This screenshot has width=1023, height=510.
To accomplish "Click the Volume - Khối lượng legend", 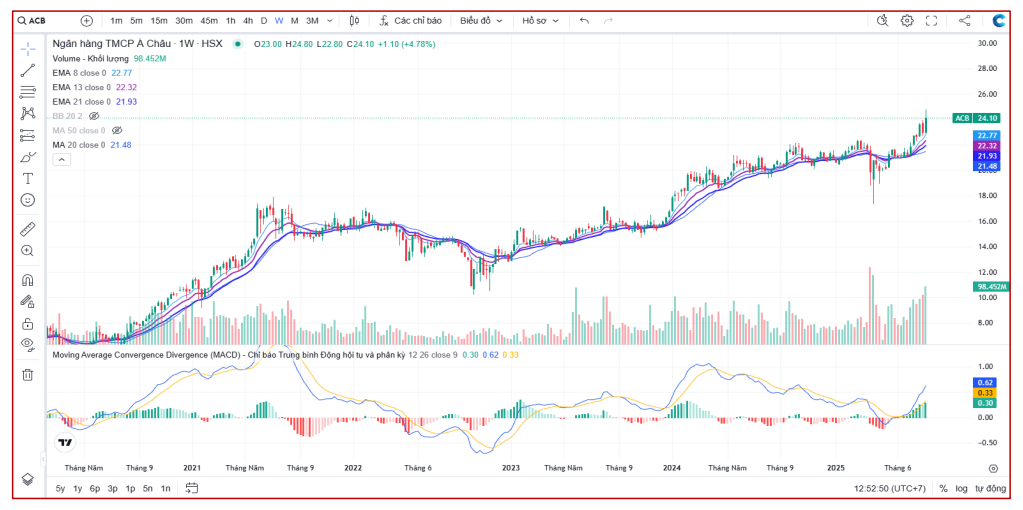I will pyautogui.click(x=91, y=59).
